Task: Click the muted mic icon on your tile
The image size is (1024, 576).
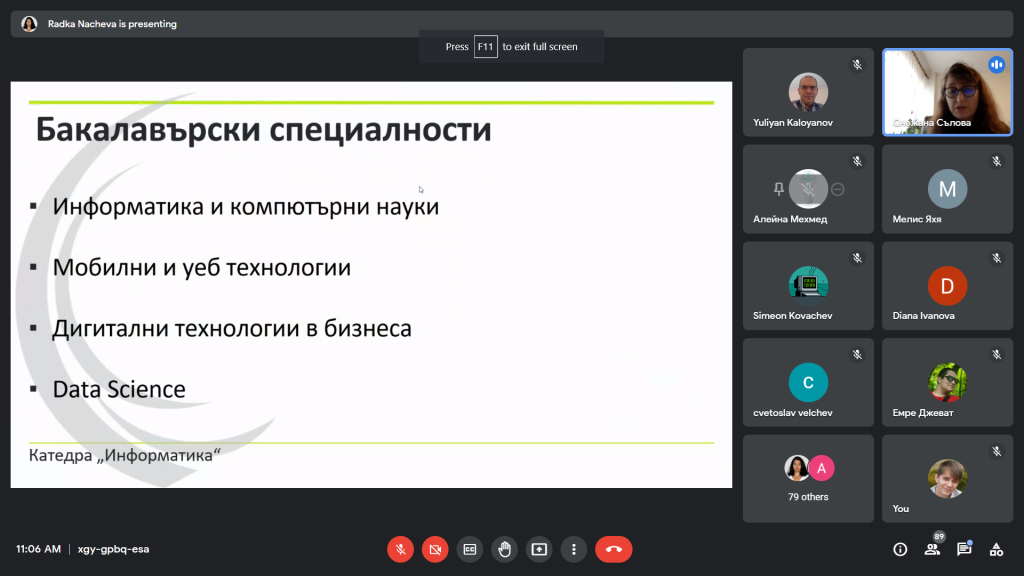Action: pos(997,451)
